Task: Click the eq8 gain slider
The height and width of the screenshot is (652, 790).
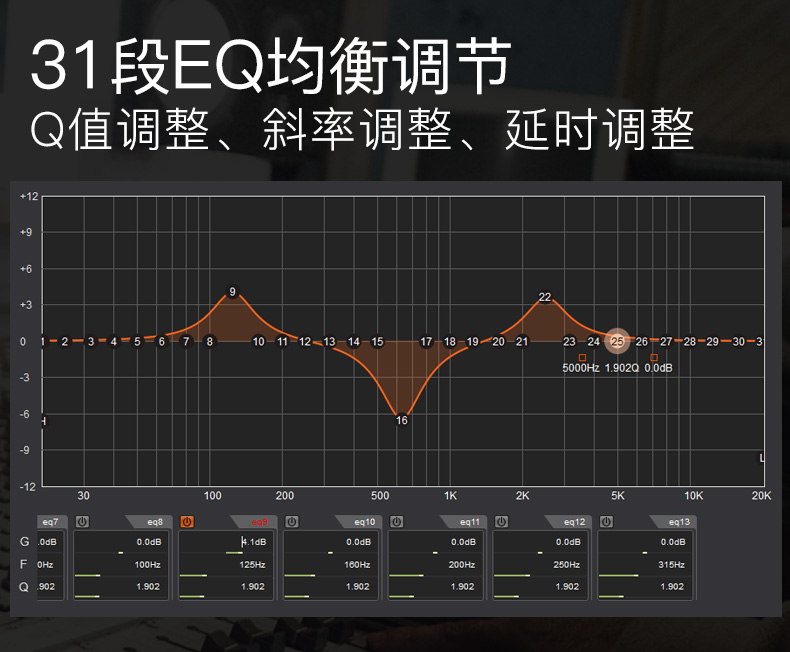Action: pos(121,552)
